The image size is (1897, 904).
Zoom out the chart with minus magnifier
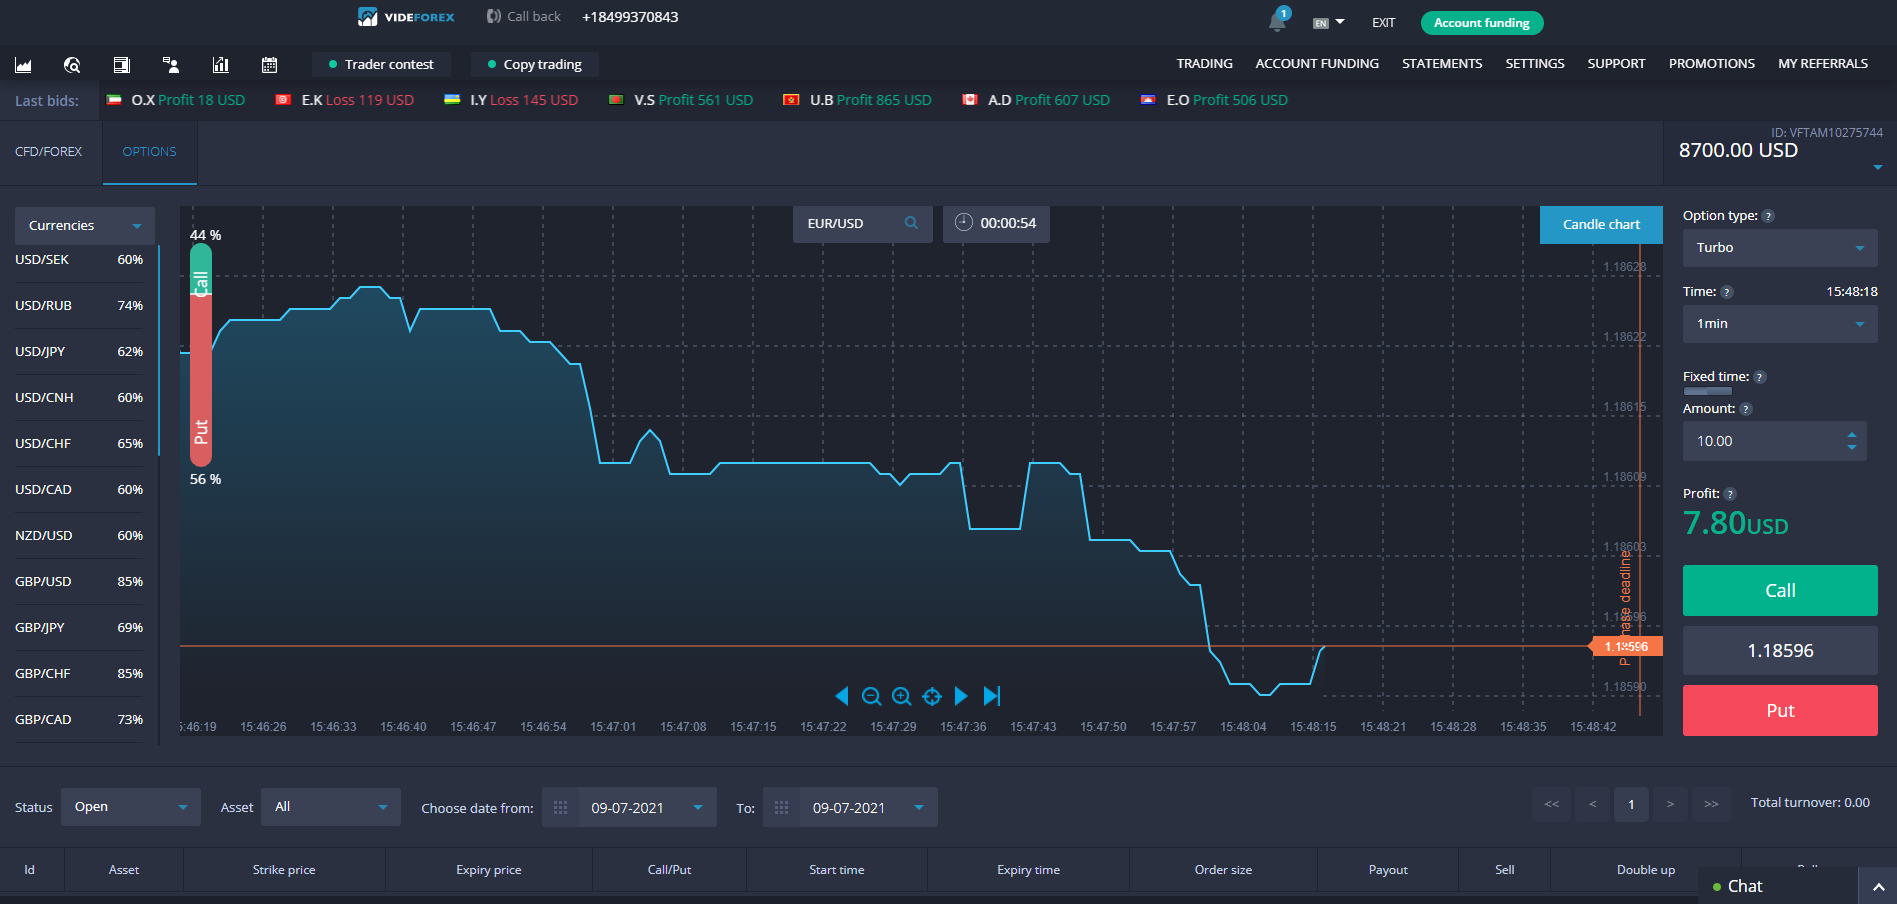tap(871, 696)
